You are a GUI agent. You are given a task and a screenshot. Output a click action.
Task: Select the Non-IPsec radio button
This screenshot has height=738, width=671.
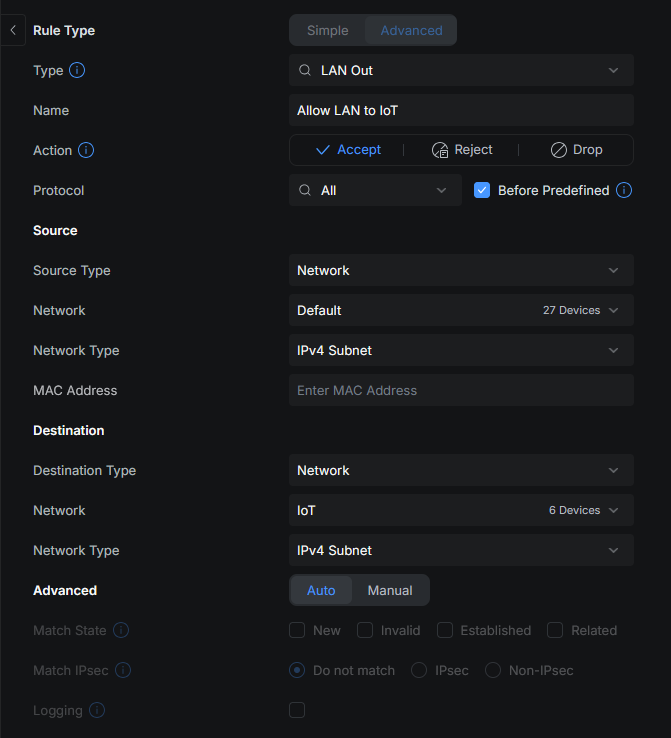pos(493,670)
